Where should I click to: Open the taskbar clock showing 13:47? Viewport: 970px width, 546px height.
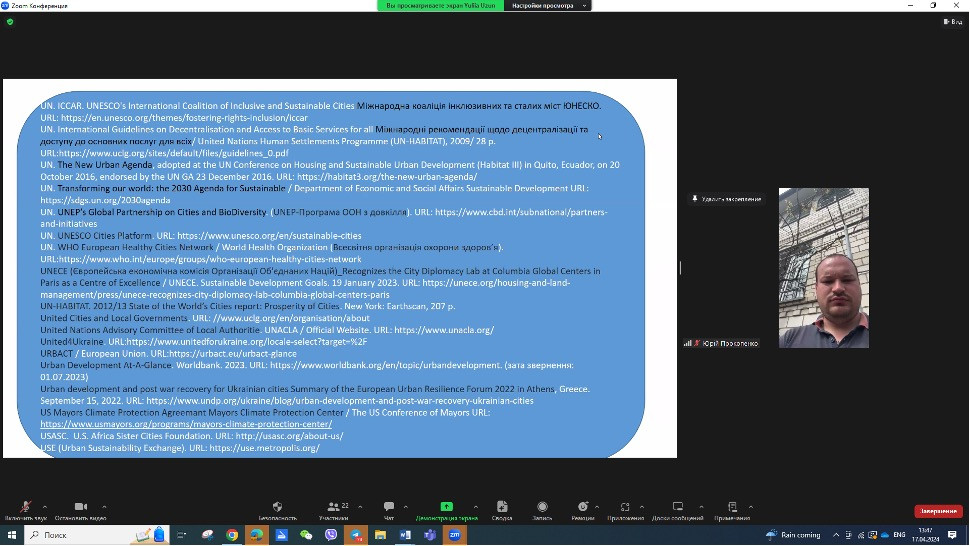(925, 535)
